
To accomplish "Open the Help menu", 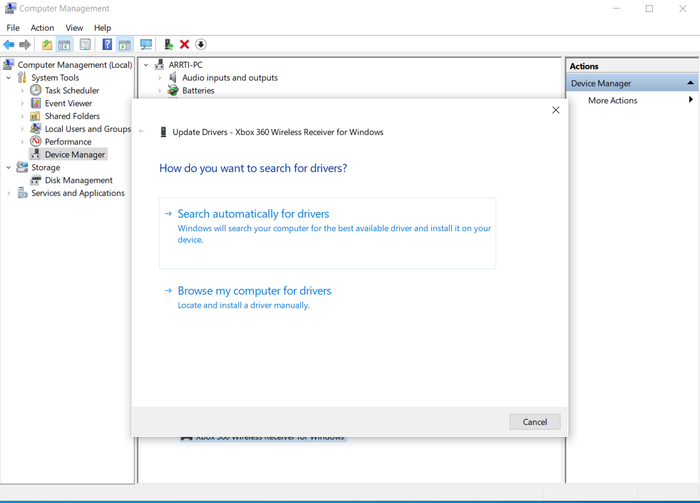I will point(102,28).
